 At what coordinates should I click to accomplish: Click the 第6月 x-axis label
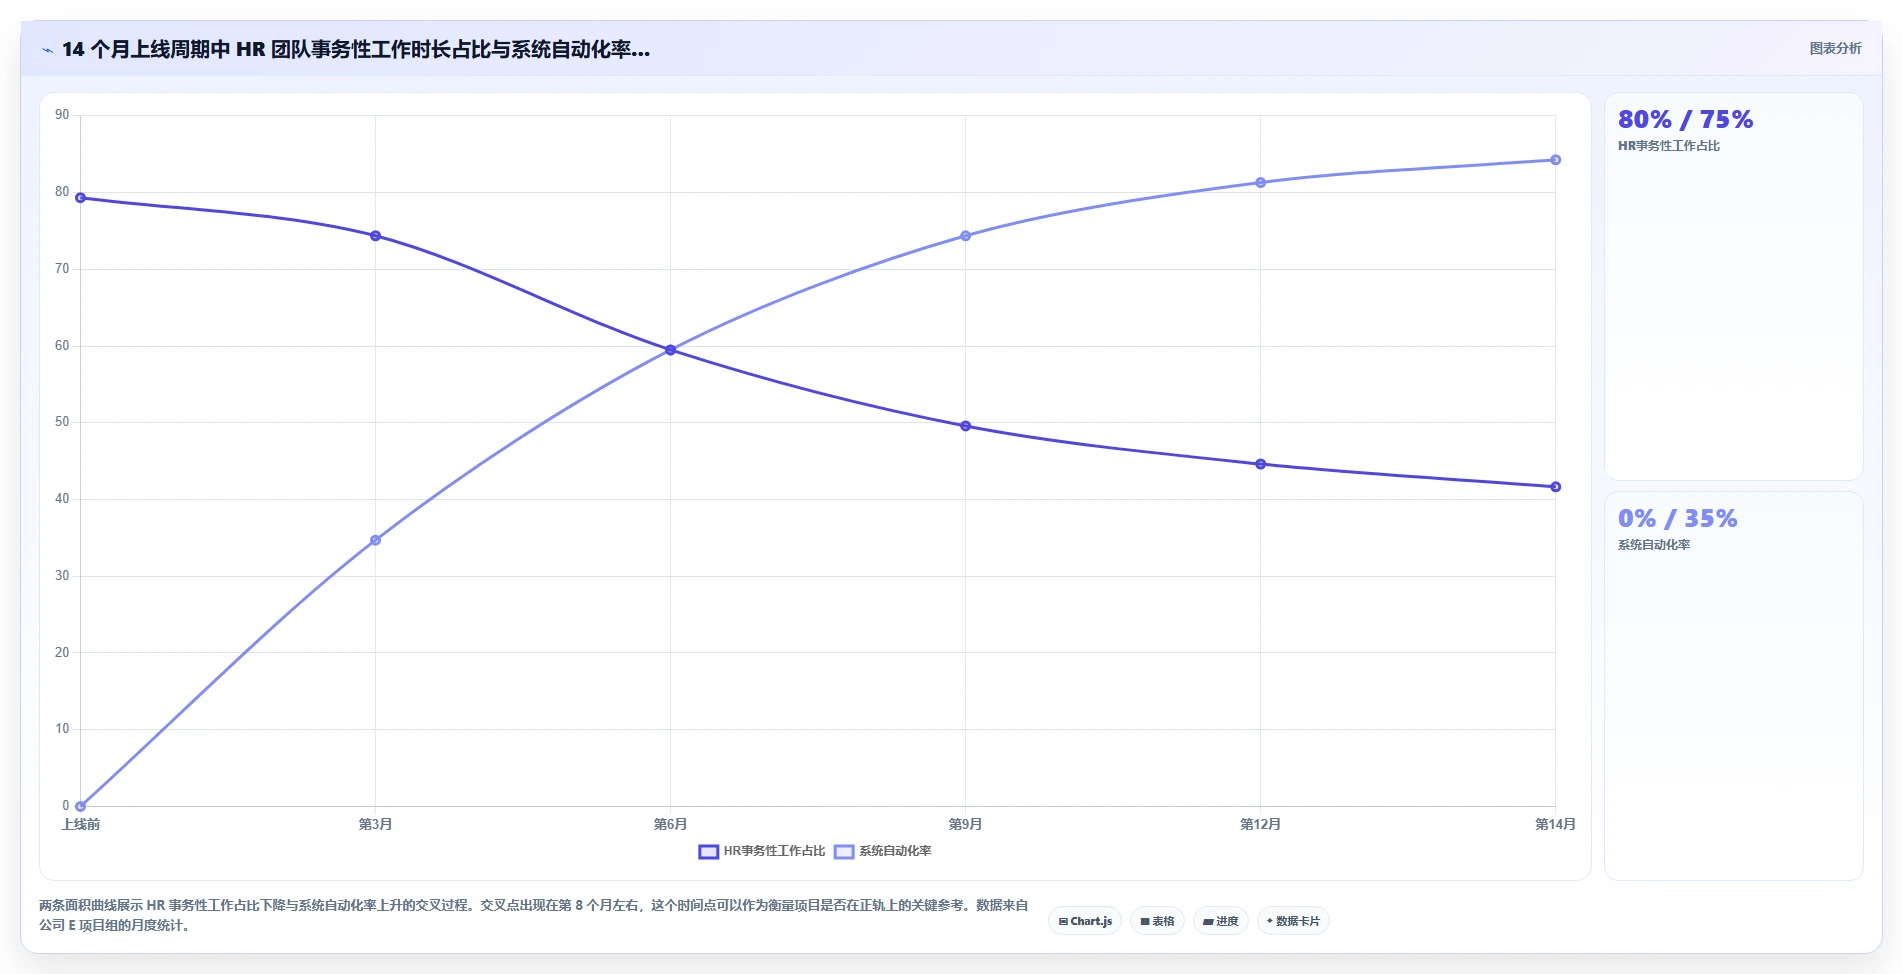[x=670, y=825]
